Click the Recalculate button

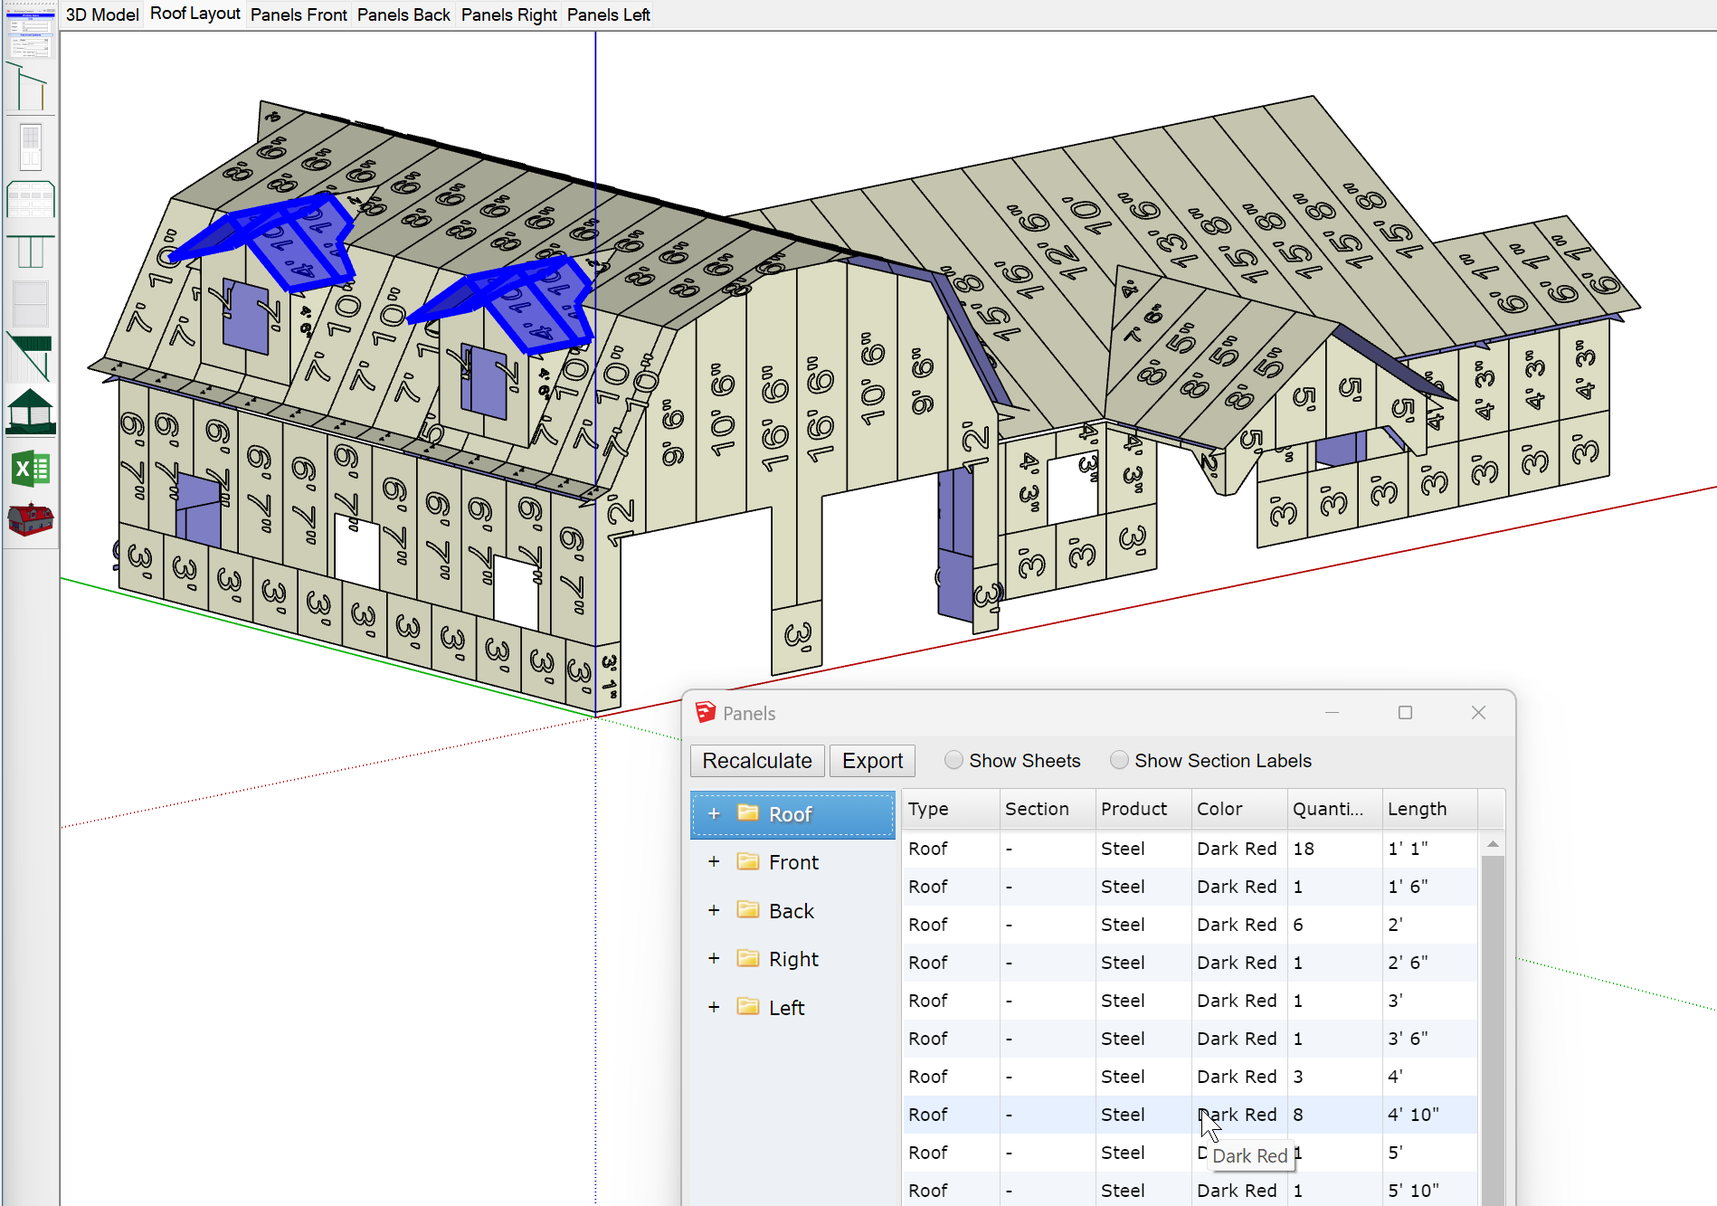757,761
